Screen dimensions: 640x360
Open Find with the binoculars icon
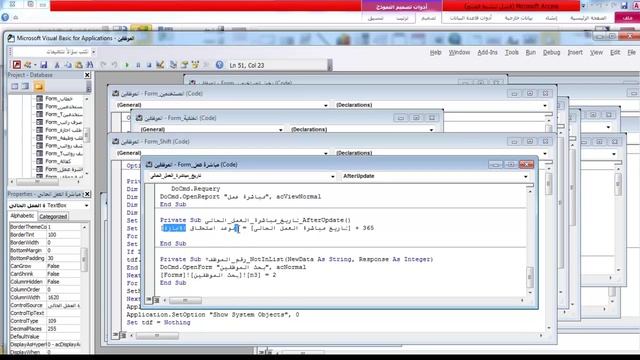(90, 65)
